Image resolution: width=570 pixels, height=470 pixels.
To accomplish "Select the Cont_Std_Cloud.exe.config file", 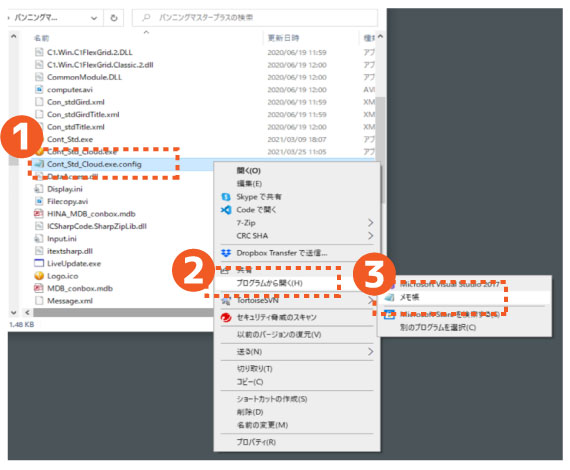I will tap(94, 164).
